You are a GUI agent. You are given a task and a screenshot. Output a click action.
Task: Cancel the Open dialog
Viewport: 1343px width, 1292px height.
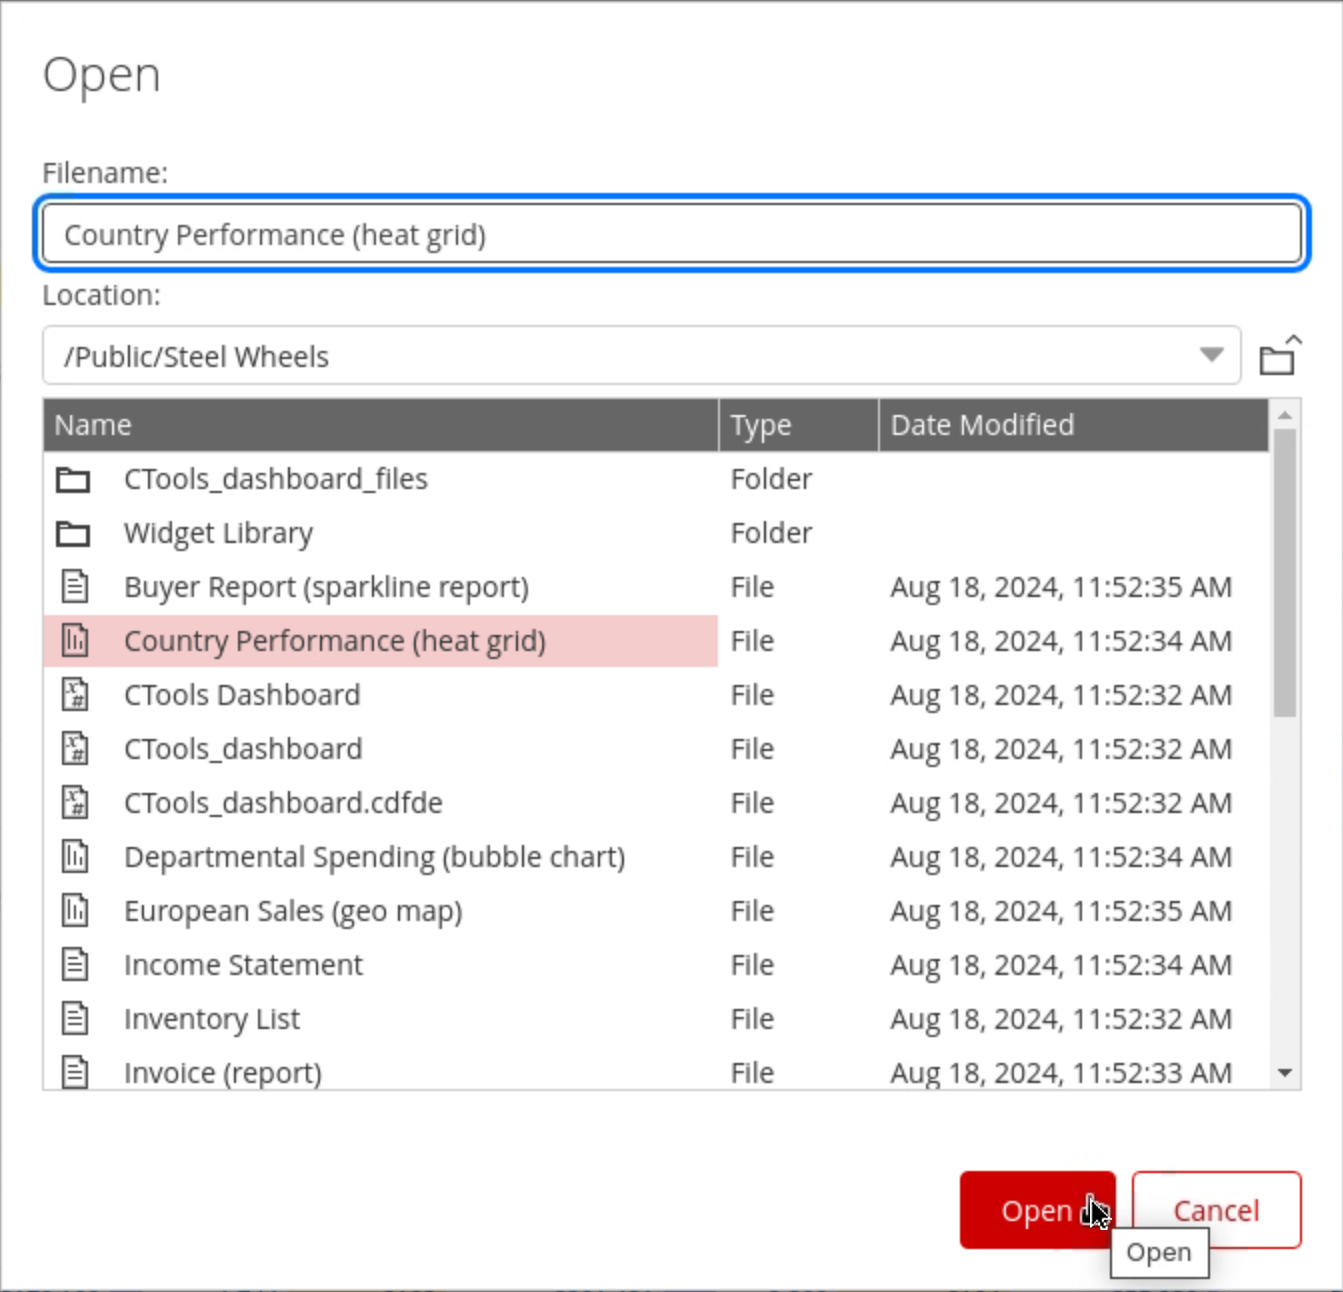click(1215, 1210)
